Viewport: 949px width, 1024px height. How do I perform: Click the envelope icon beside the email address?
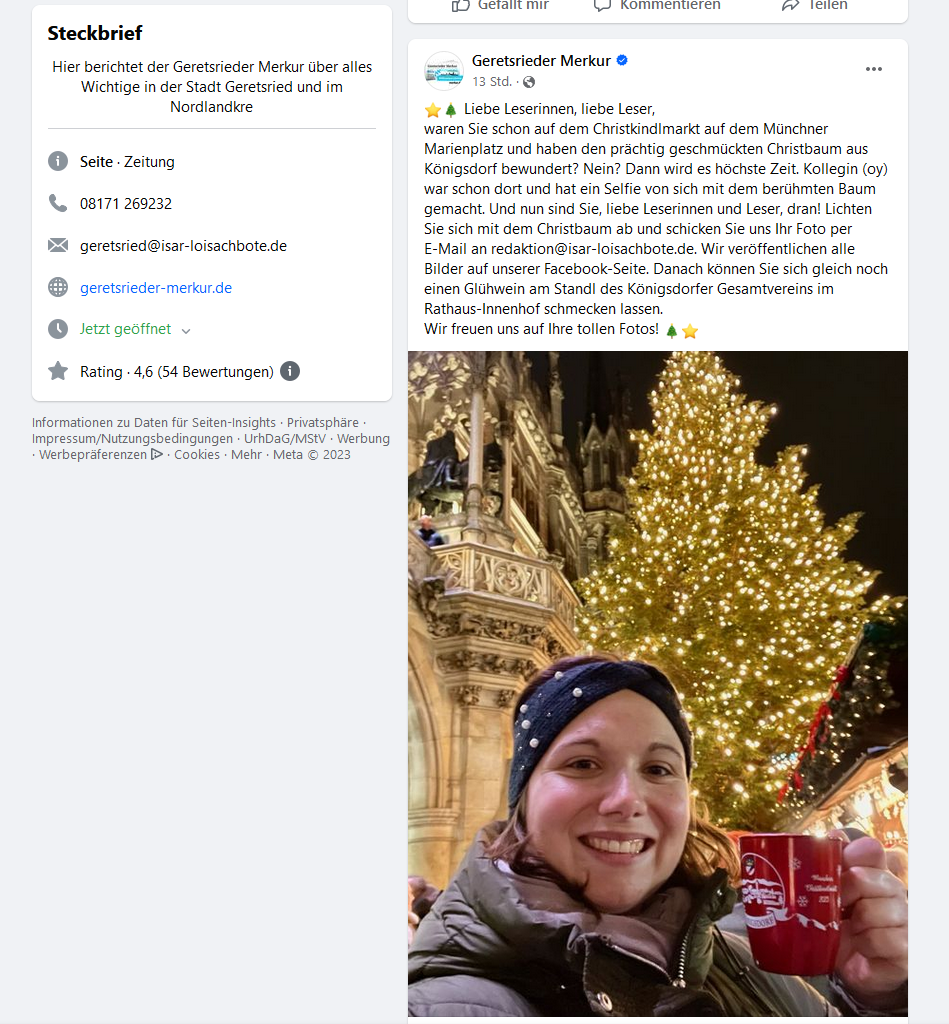coord(58,245)
